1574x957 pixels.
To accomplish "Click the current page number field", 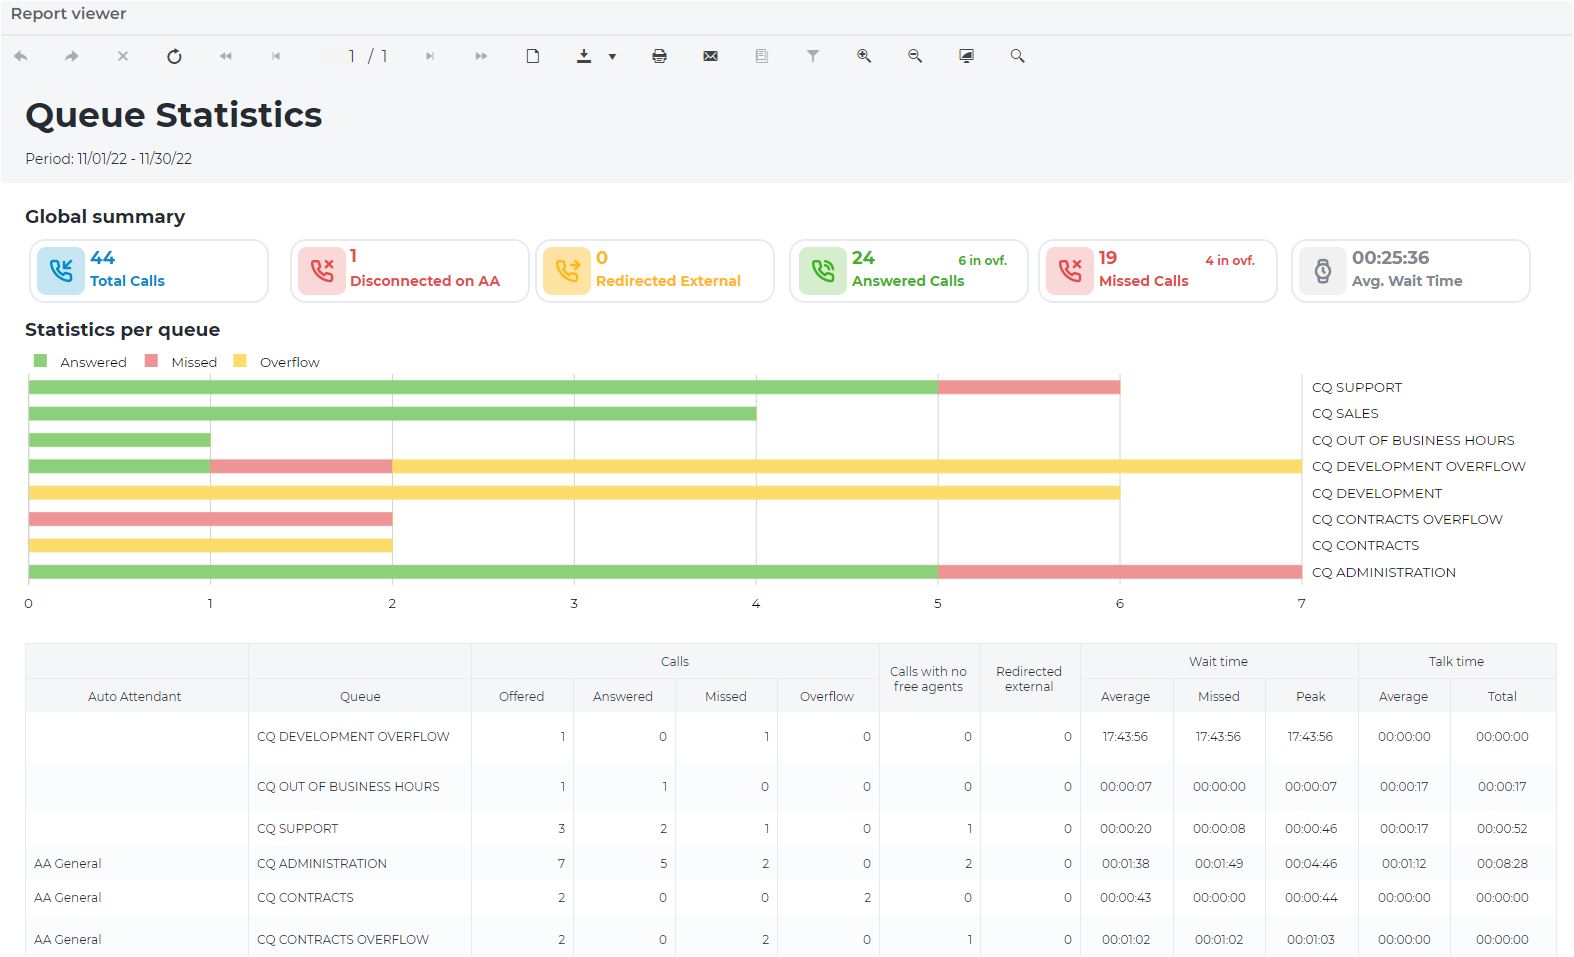I will point(351,57).
